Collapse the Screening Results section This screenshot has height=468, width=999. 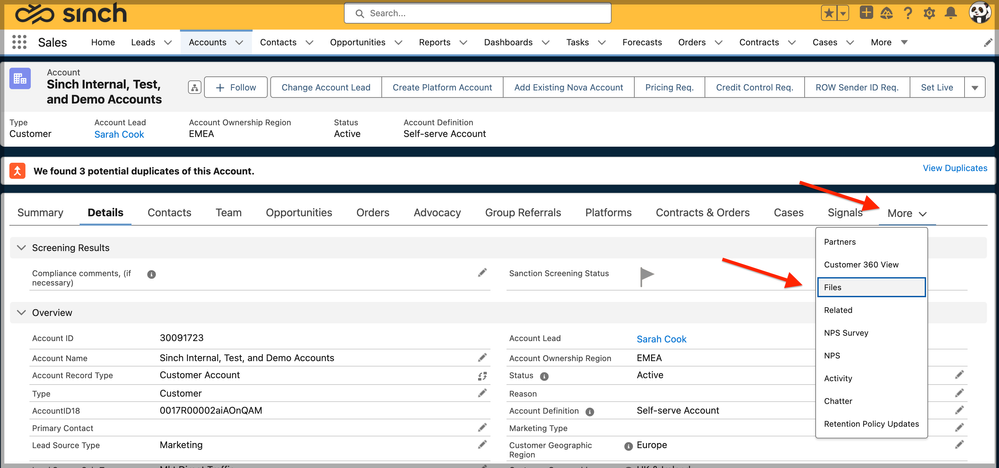22,248
